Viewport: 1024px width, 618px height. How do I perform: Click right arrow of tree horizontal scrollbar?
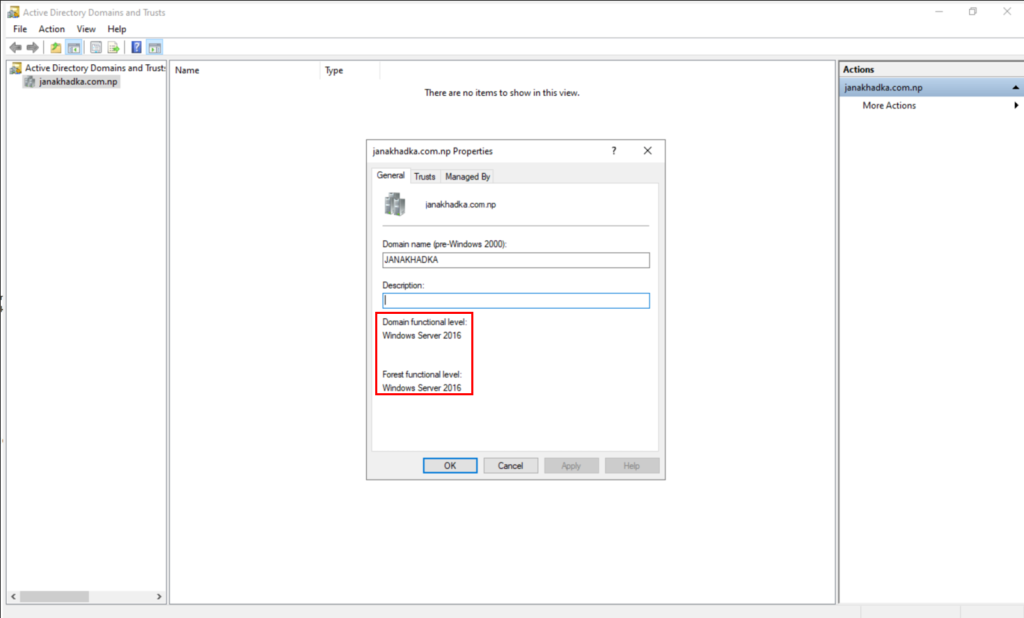[159, 596]
